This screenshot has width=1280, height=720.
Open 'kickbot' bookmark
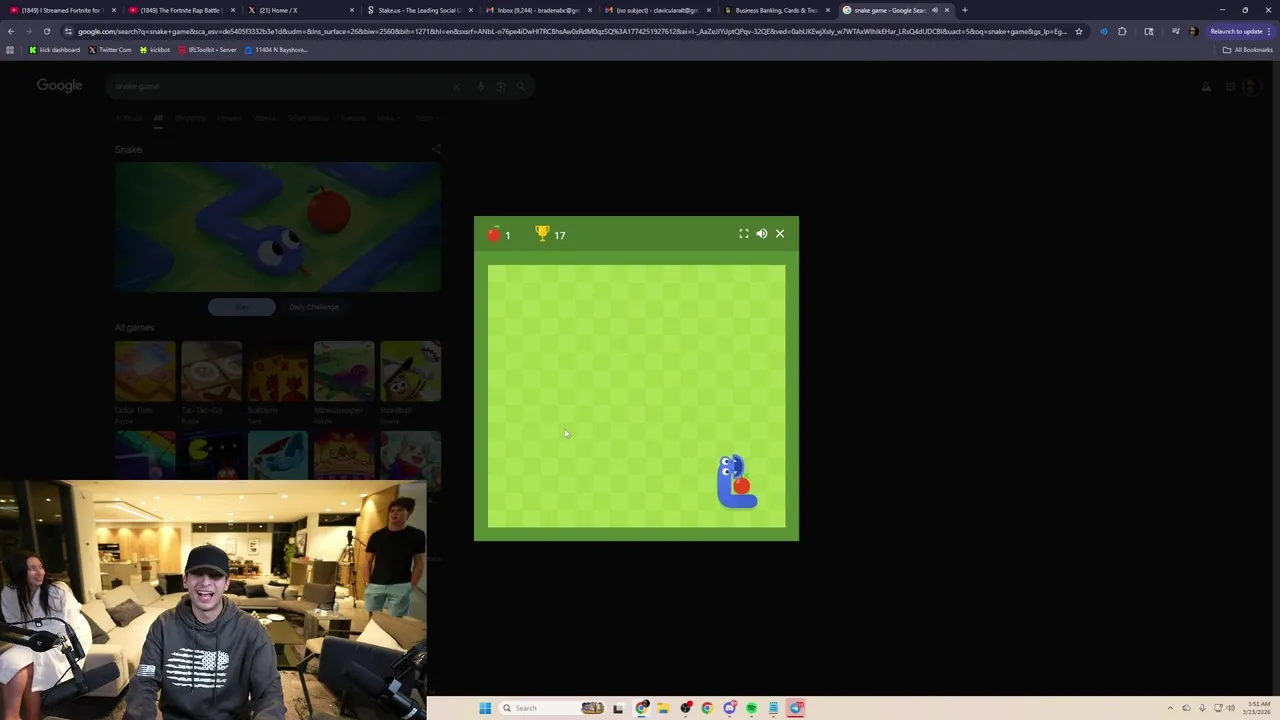(155, 50)
